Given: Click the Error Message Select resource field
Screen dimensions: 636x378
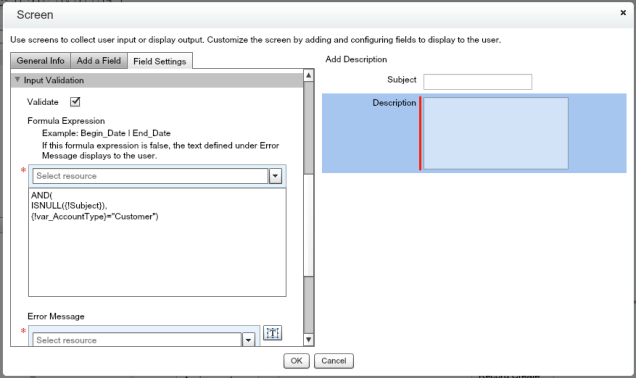Looking at the screenshot, I should pyautogui.click(x=137, y=340).
